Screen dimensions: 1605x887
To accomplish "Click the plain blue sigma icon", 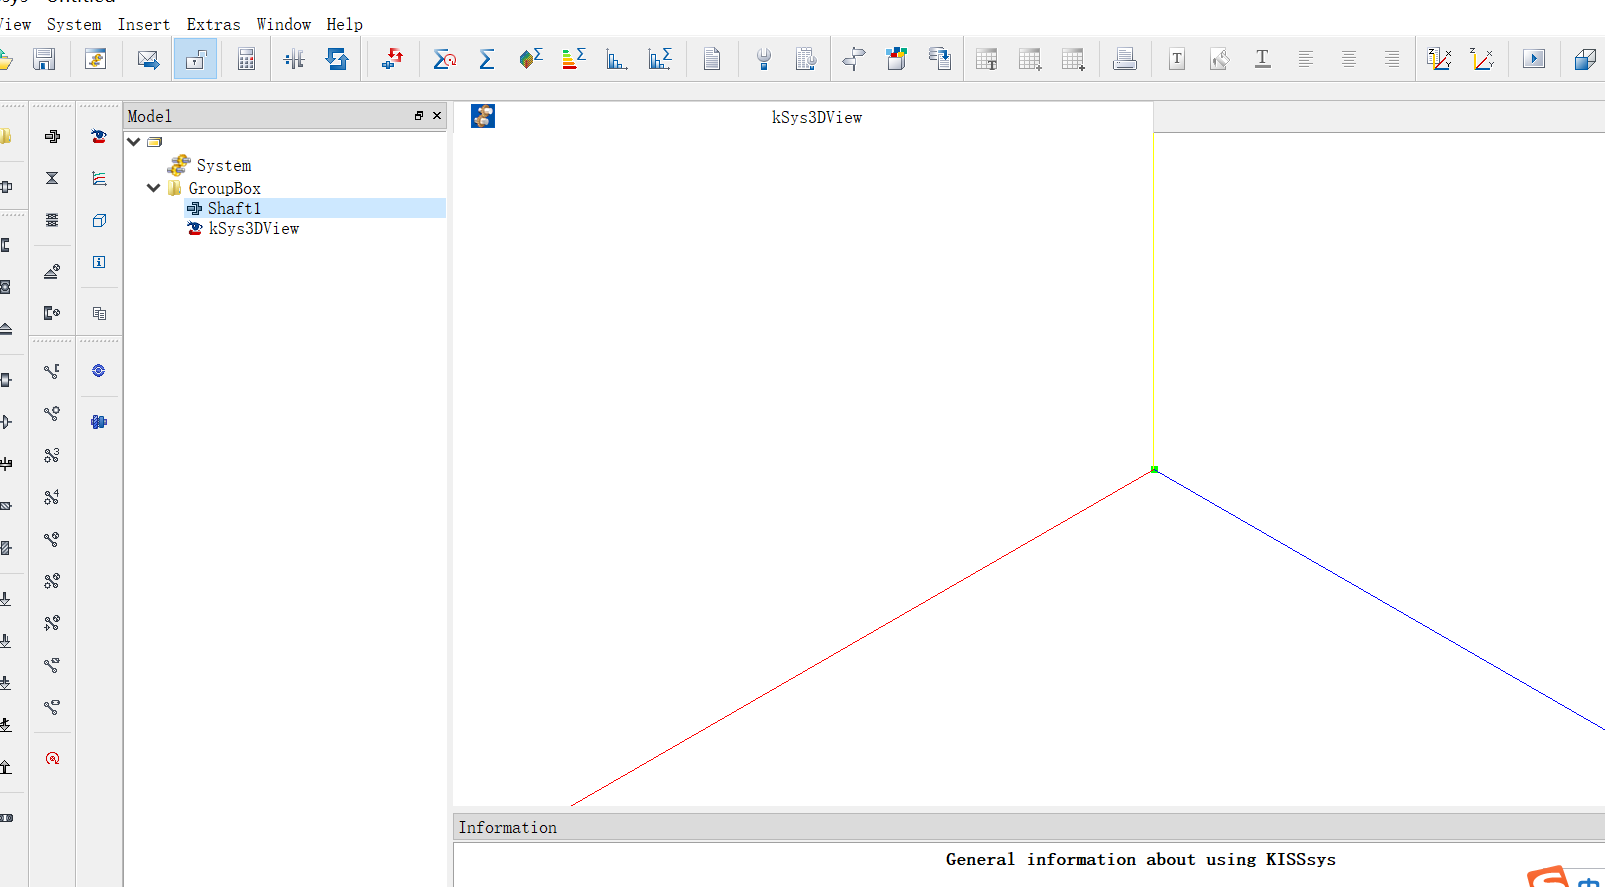I will click(x=487, y=59).
